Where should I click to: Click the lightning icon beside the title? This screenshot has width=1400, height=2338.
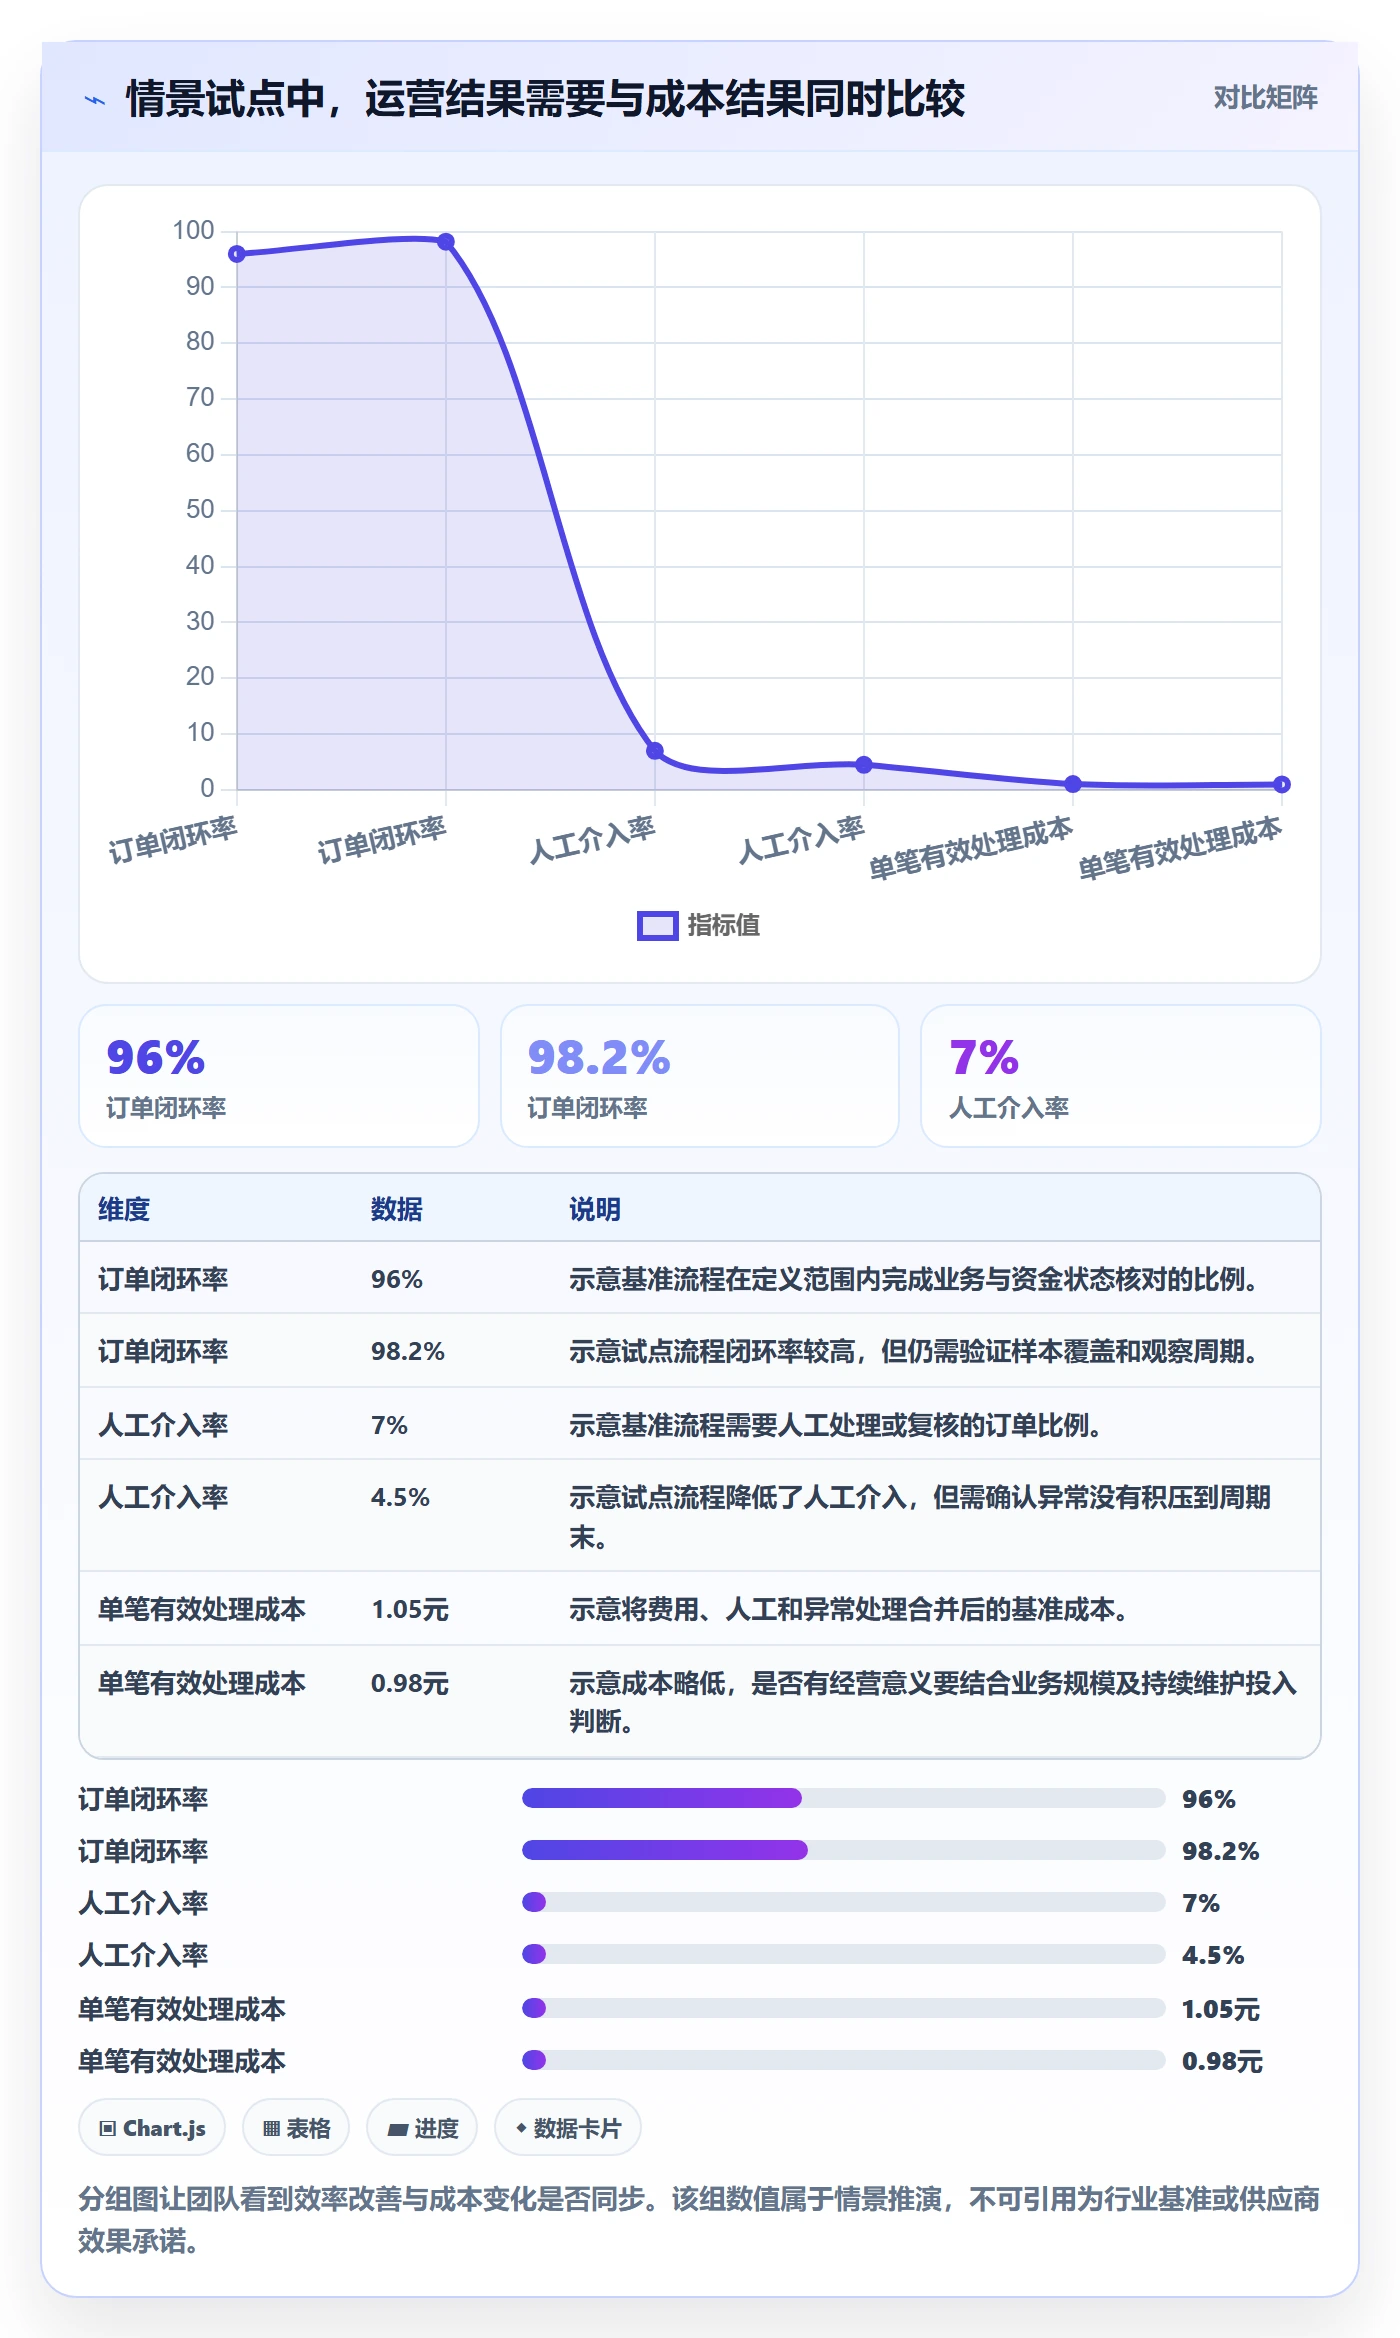point(95,100)
